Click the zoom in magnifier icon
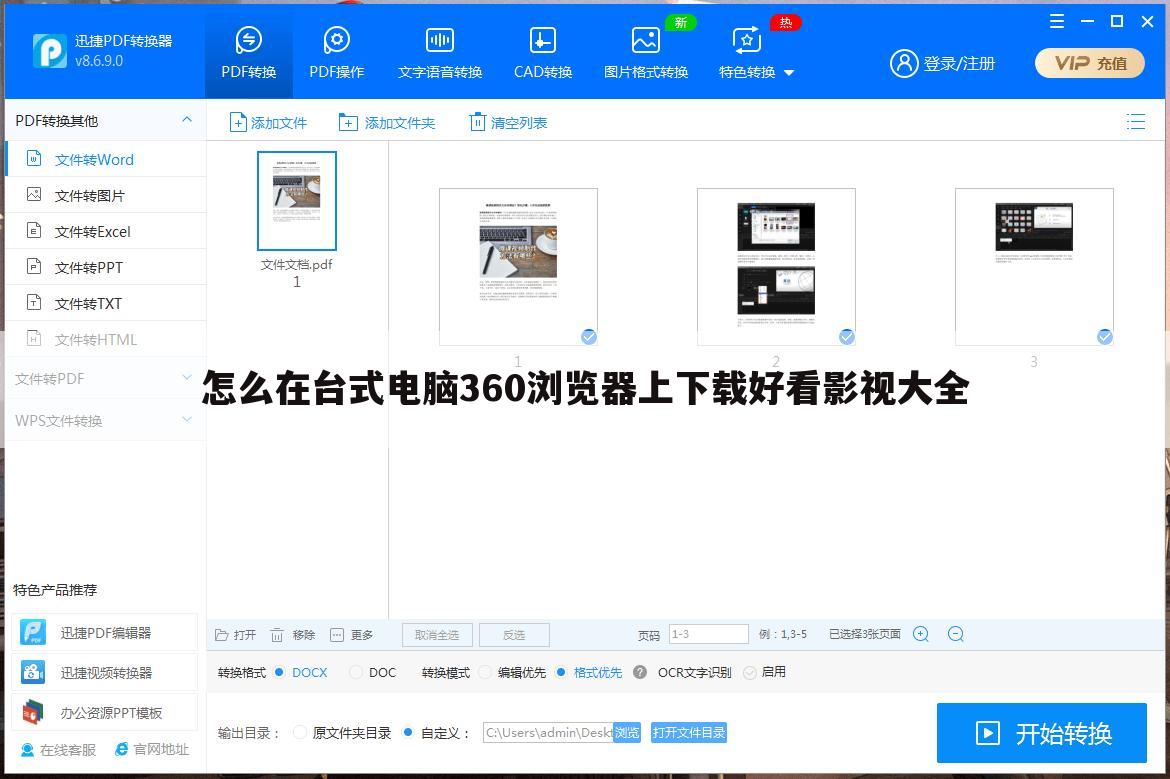1170x779 pixels. [x=921, y=634]
